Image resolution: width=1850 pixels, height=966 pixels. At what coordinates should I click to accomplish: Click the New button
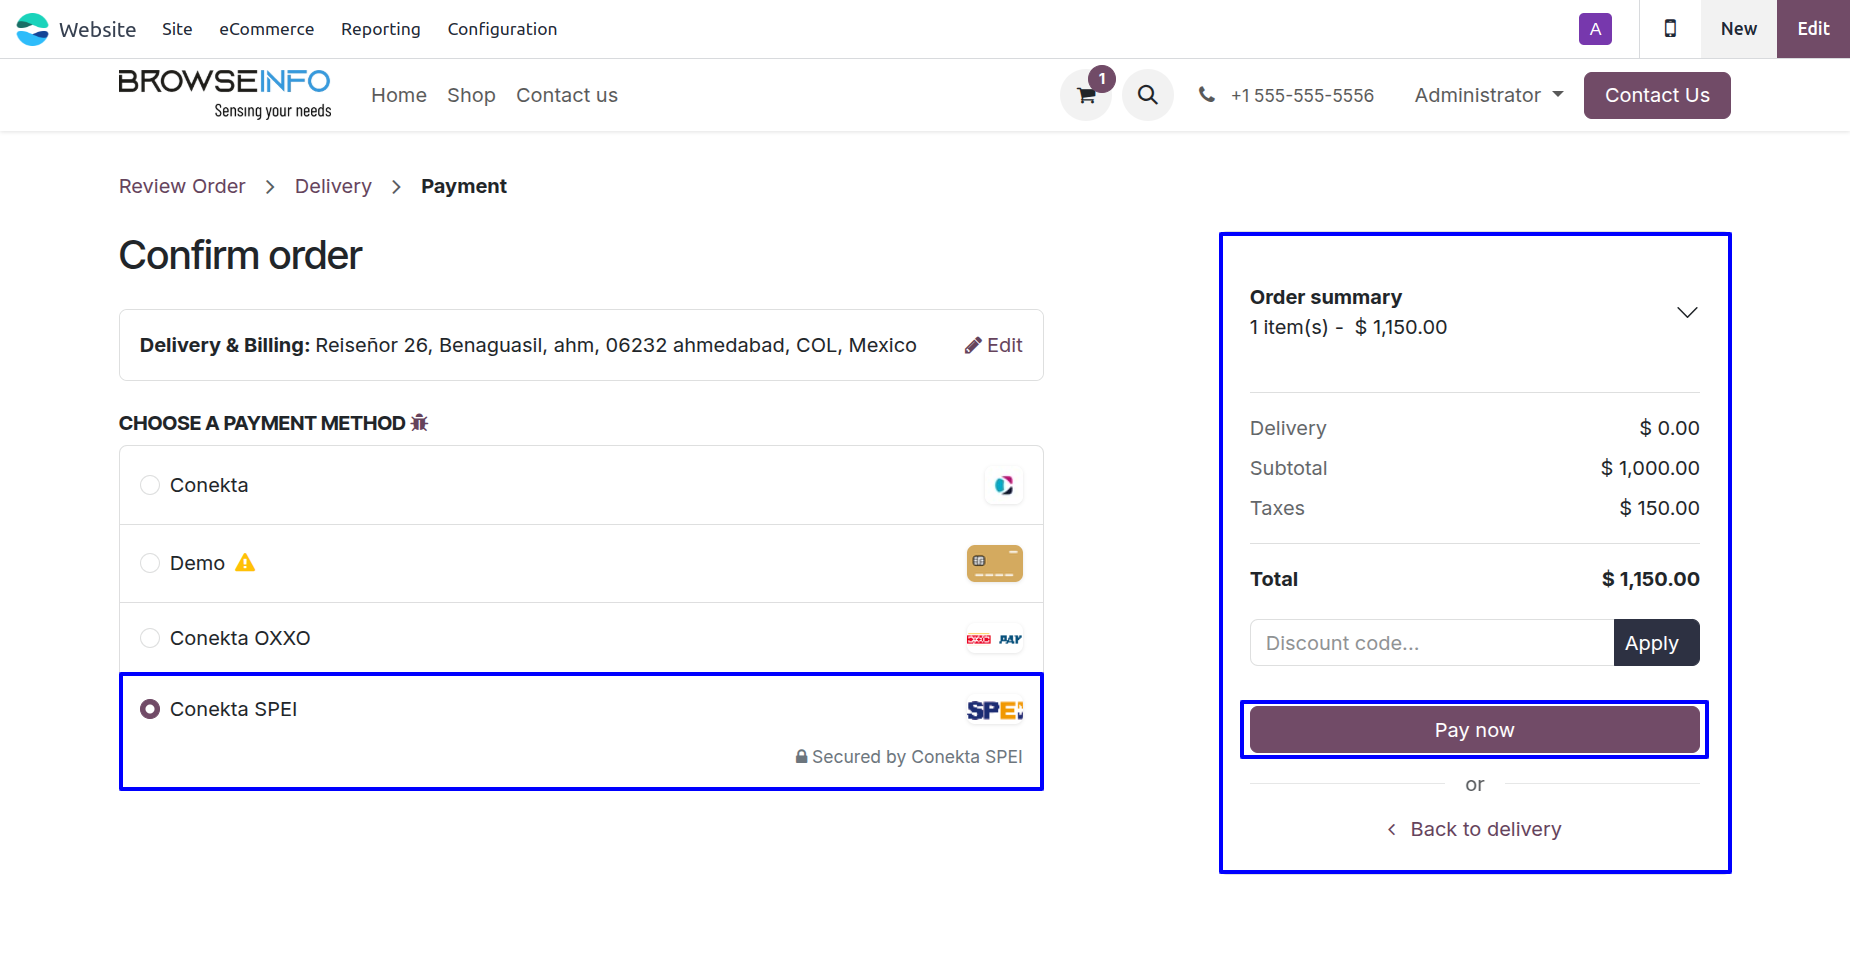tap(1739, 29)
